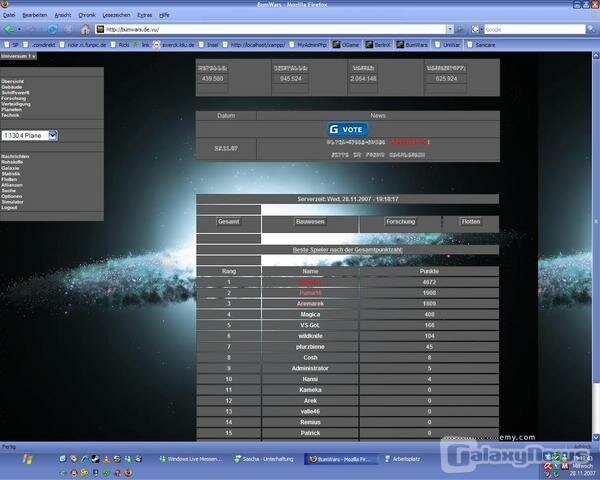Show the Bauwesen ranking
Screen dimensions: 600x480
point(310,222)
